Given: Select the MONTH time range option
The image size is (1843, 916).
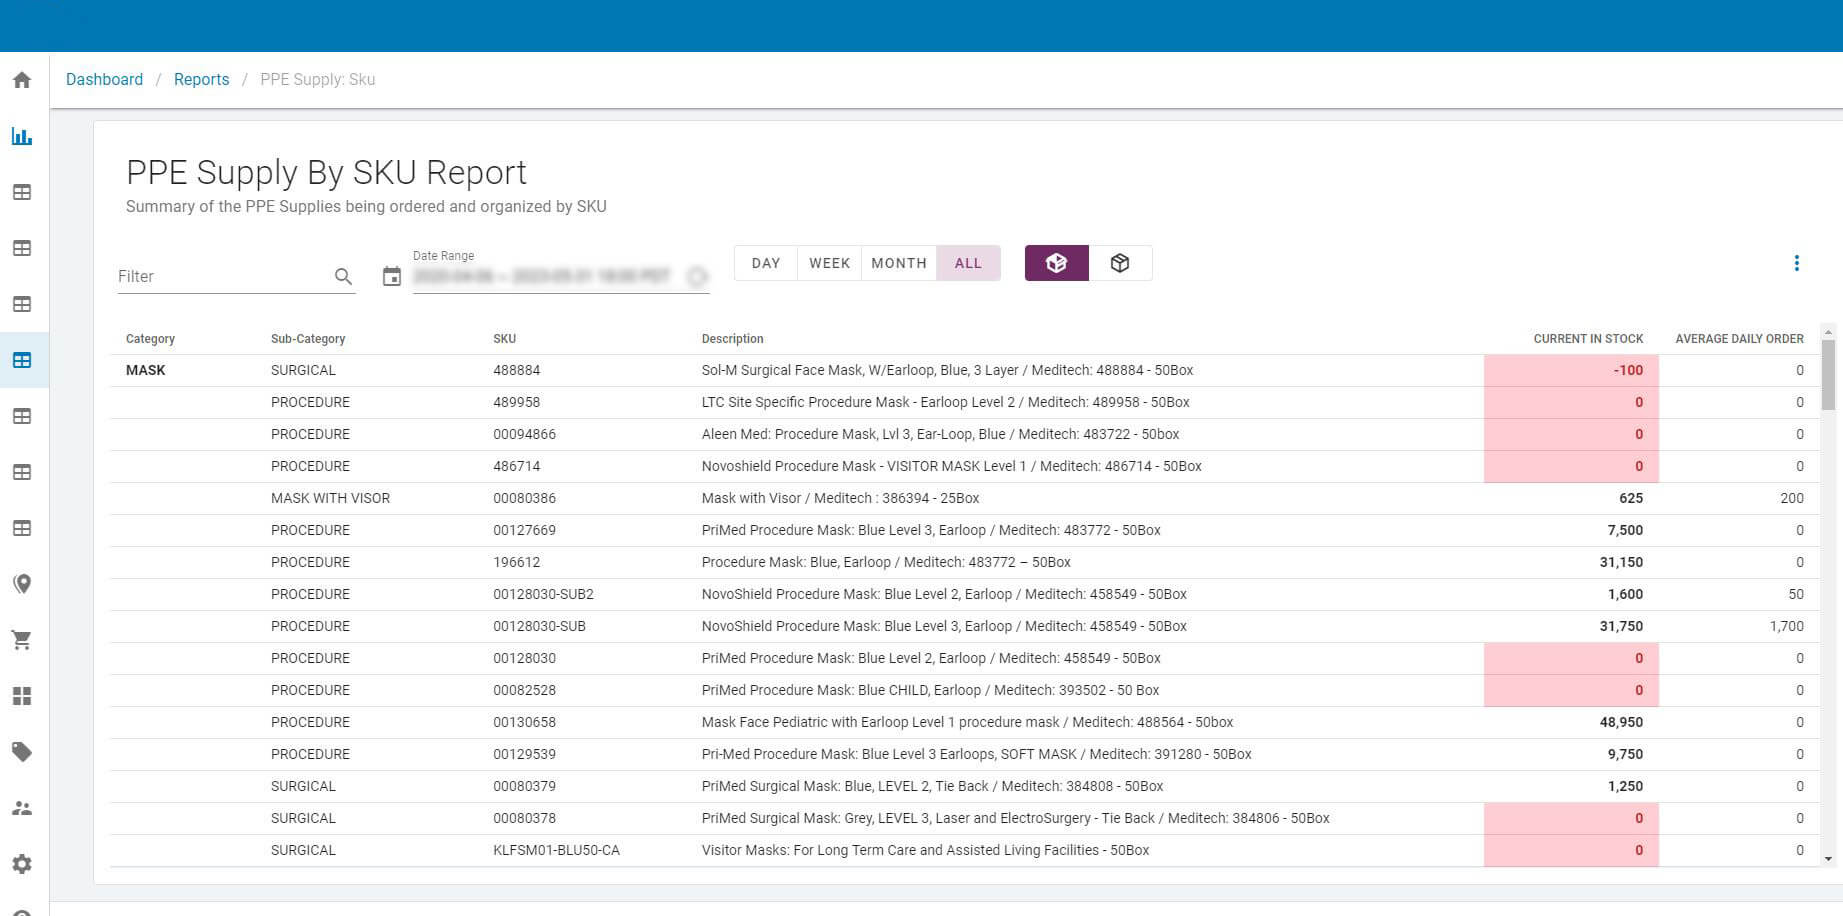Looking at the screenshot, I should pos(898,262).
